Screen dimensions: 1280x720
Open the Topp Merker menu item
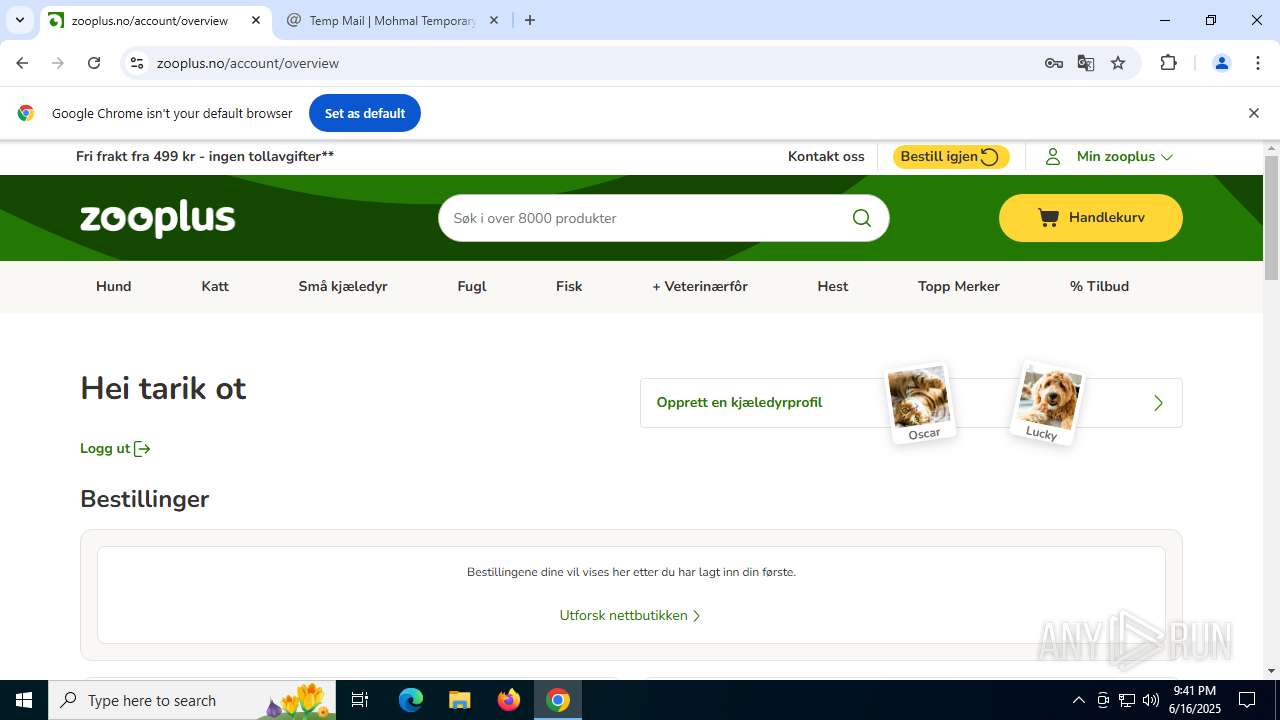point(959,286)
